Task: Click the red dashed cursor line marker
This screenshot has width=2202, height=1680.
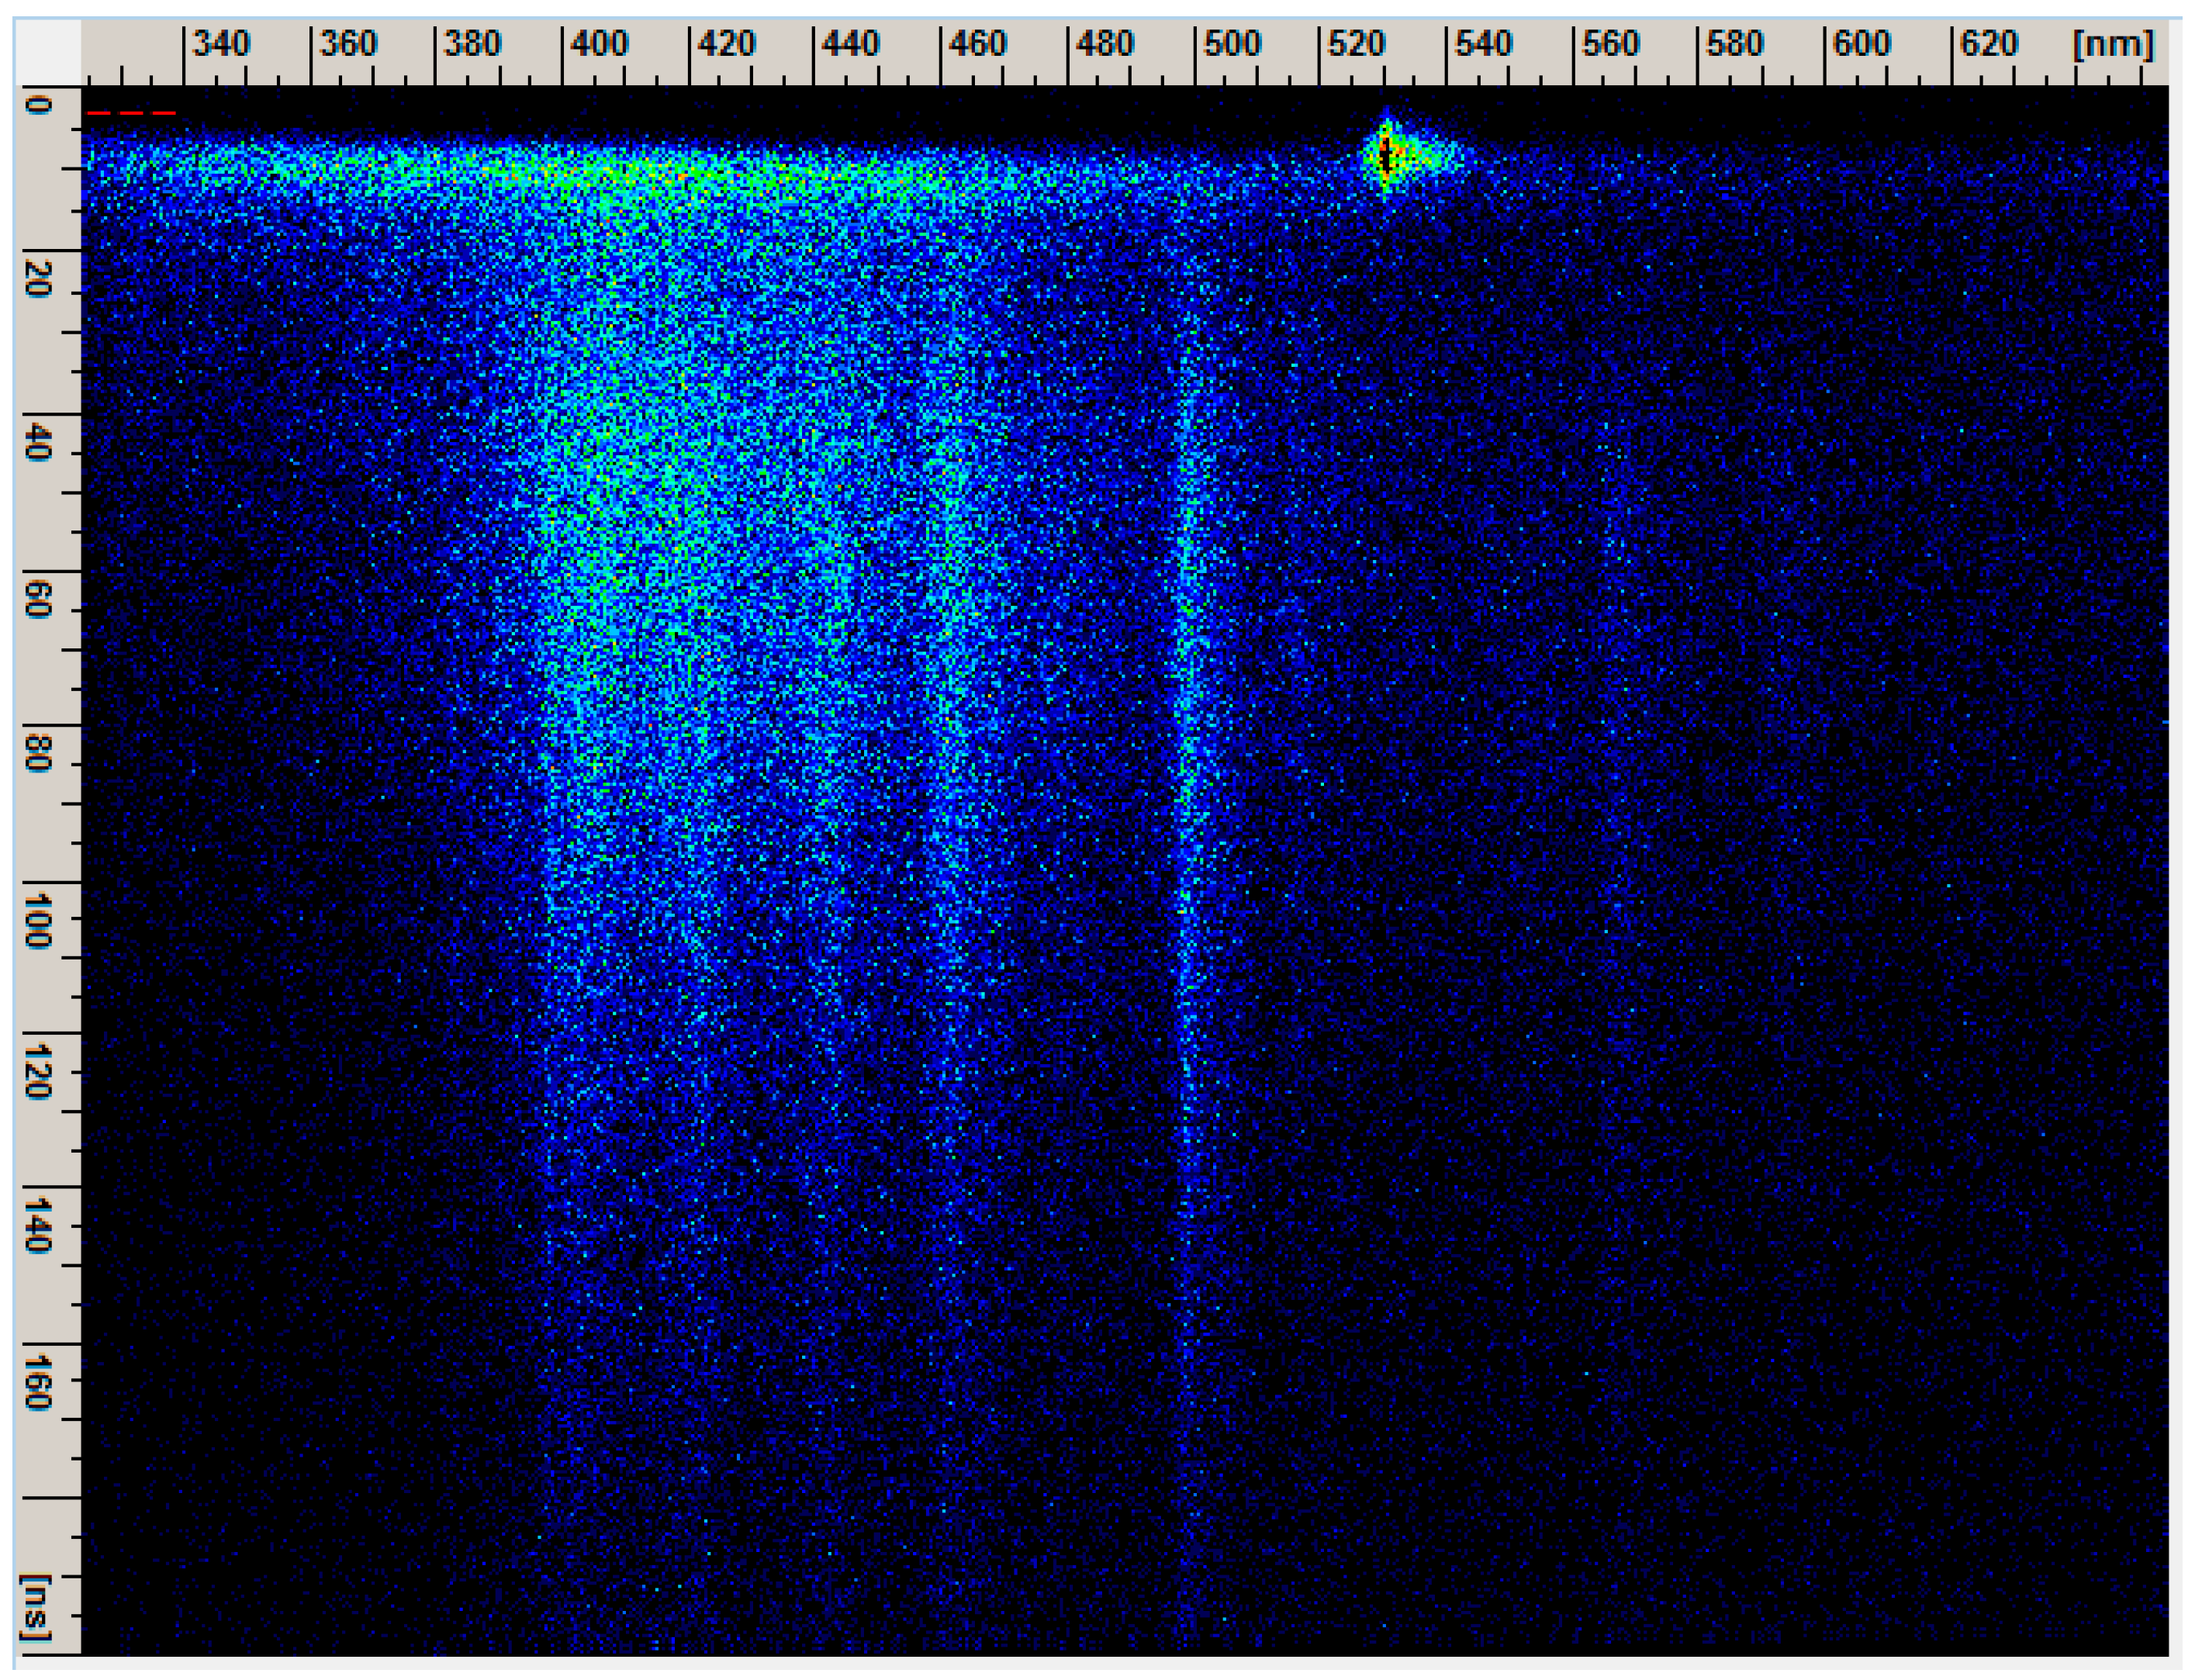Action: click(x=130, y=115)
